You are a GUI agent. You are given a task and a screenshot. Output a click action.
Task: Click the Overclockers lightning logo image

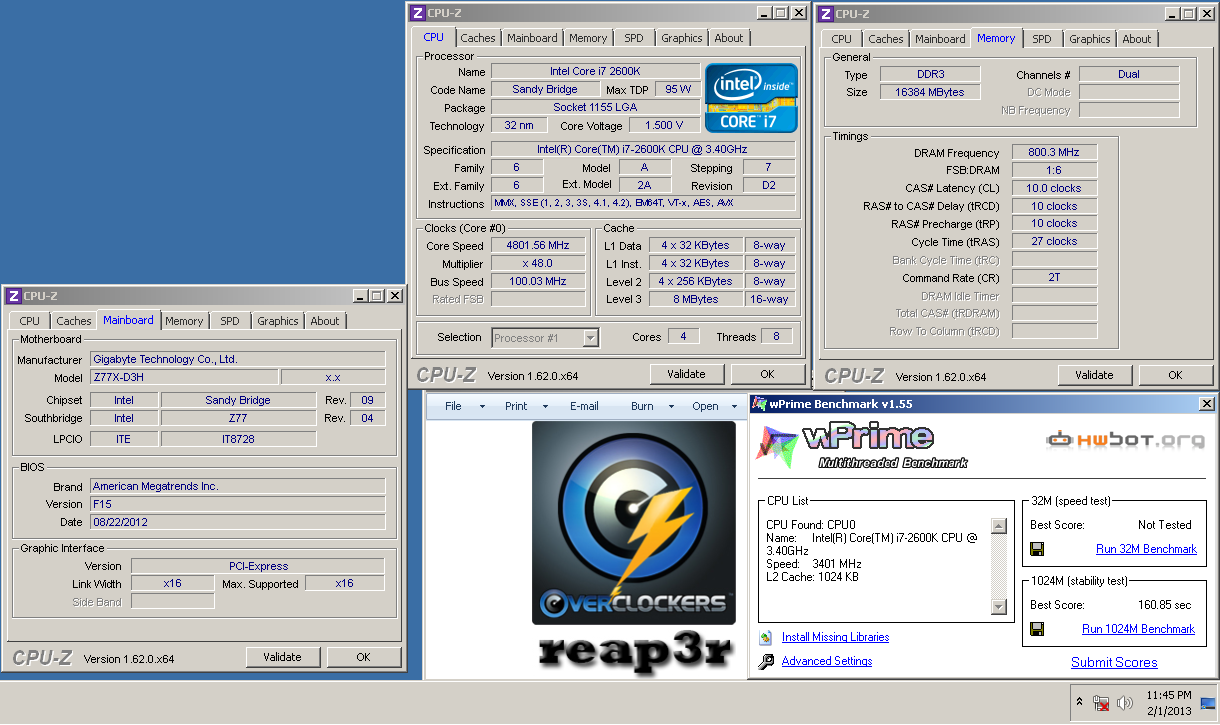click(633, 523)
